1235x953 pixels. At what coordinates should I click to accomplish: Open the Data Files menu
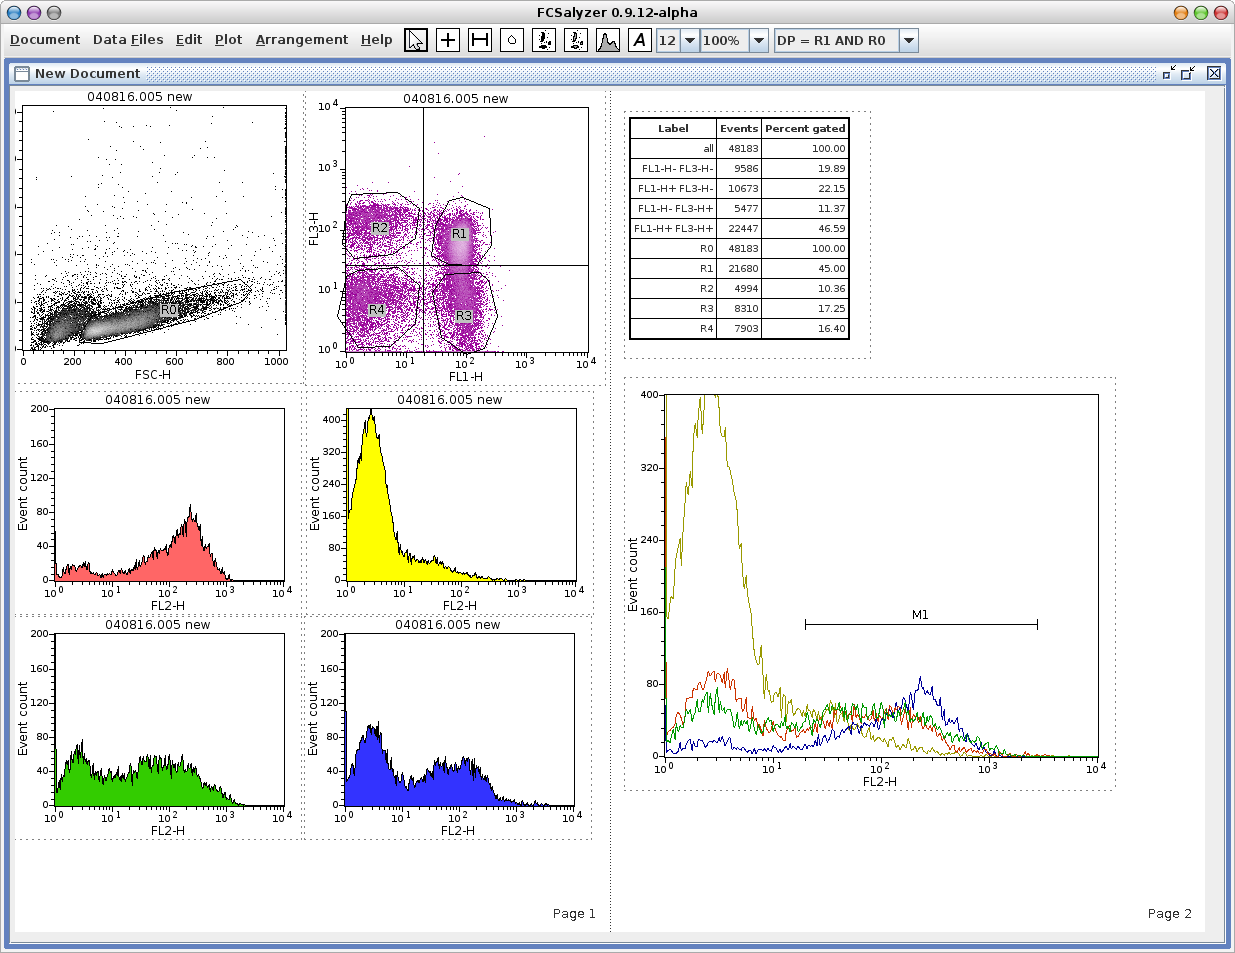[x=128, y=40]
